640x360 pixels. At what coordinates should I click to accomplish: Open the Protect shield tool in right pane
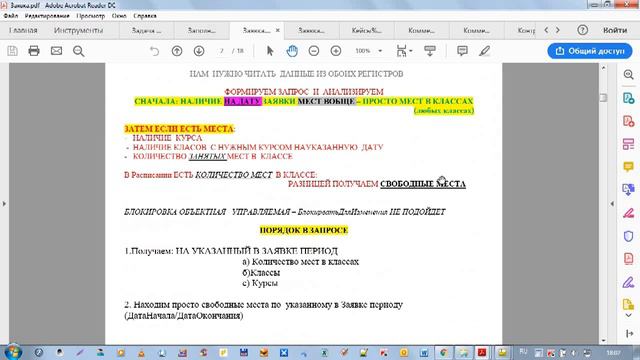[x=629, y=236]
